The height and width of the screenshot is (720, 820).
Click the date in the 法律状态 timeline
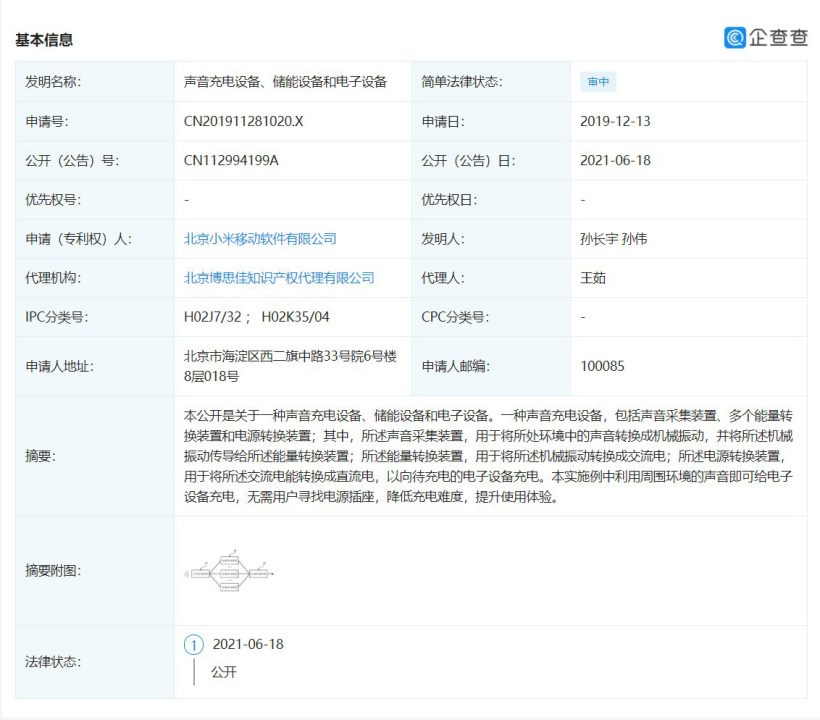click(248, 645)
